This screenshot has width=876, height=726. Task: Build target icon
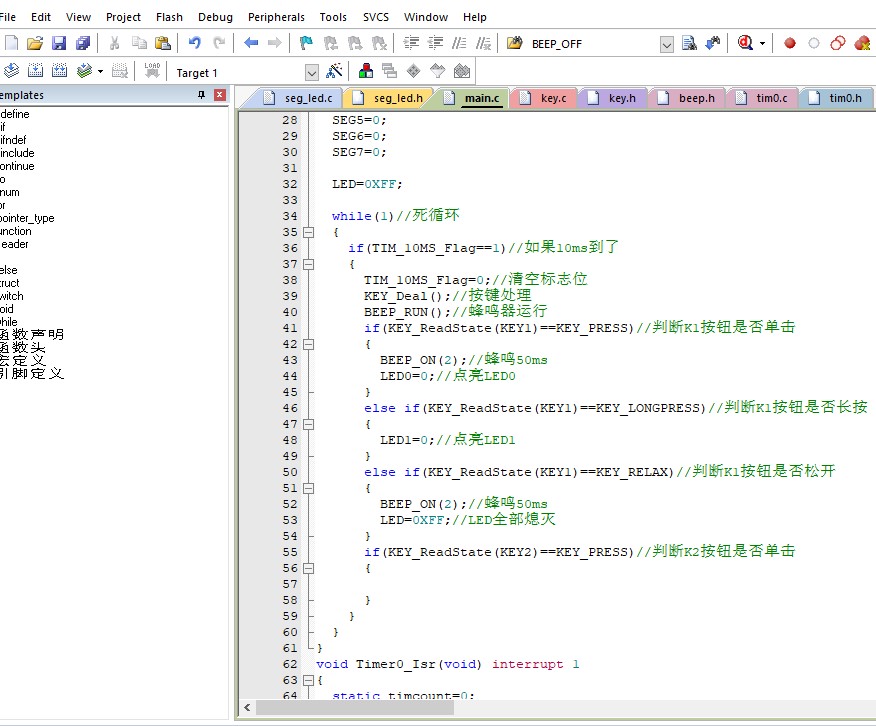tap(35, 71)
